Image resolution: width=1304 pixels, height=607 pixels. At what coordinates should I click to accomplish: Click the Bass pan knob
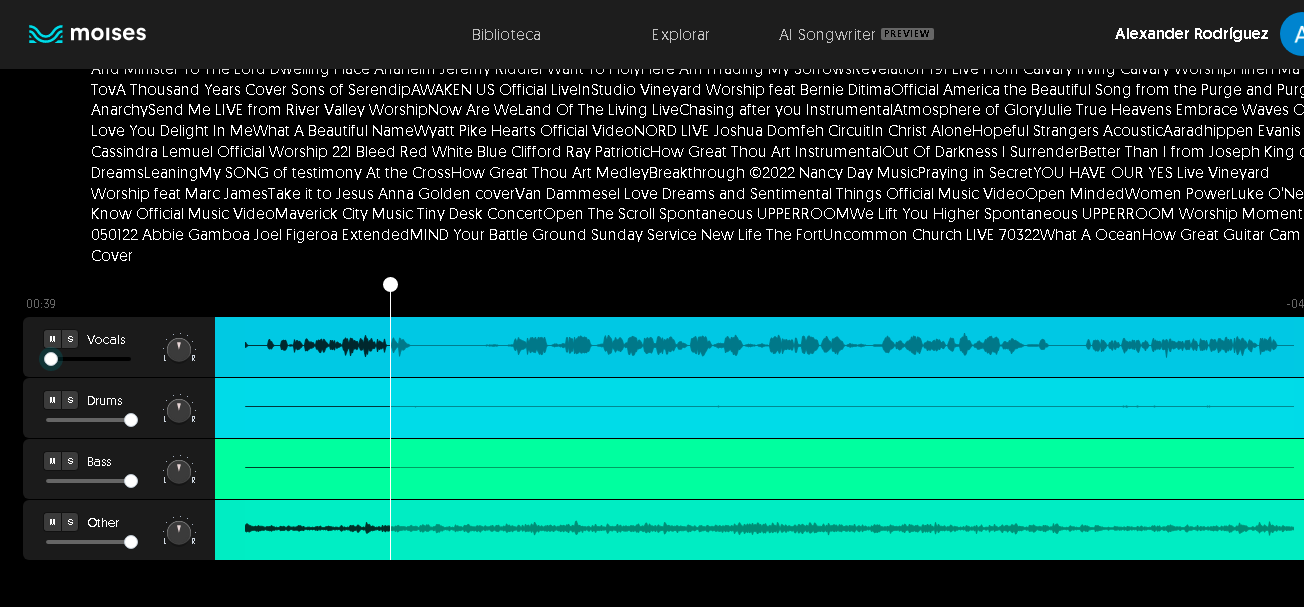(178, 472)
